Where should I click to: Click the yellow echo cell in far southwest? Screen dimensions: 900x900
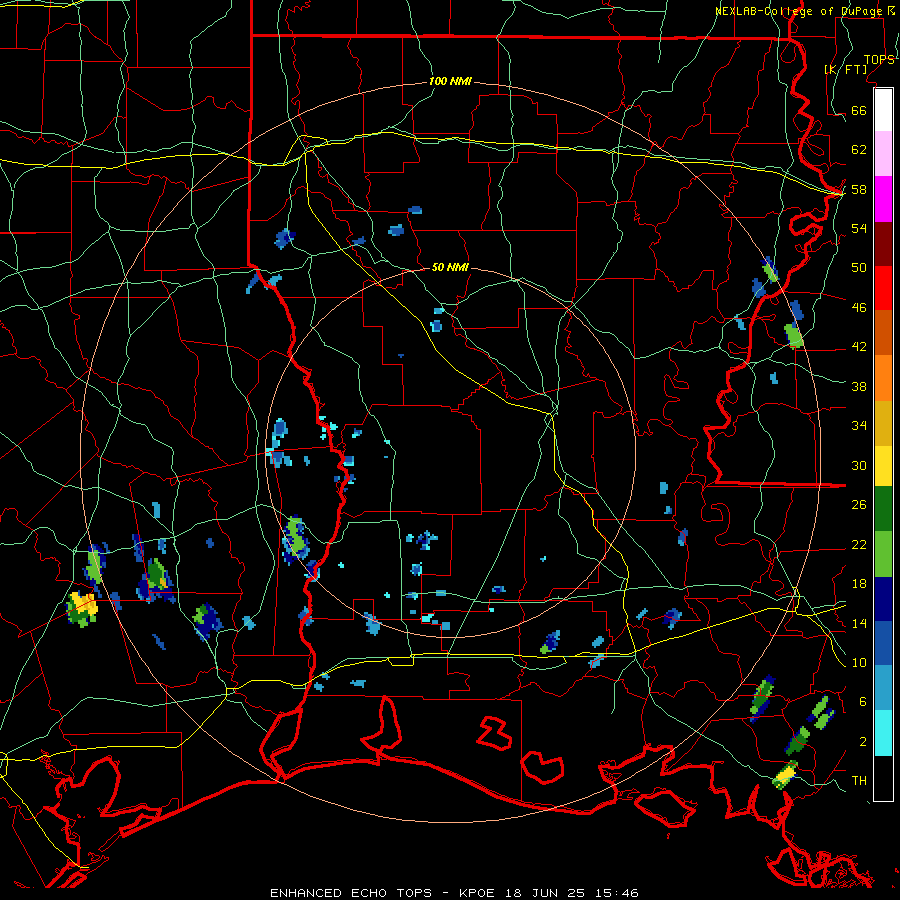click(x=82, y=608)
